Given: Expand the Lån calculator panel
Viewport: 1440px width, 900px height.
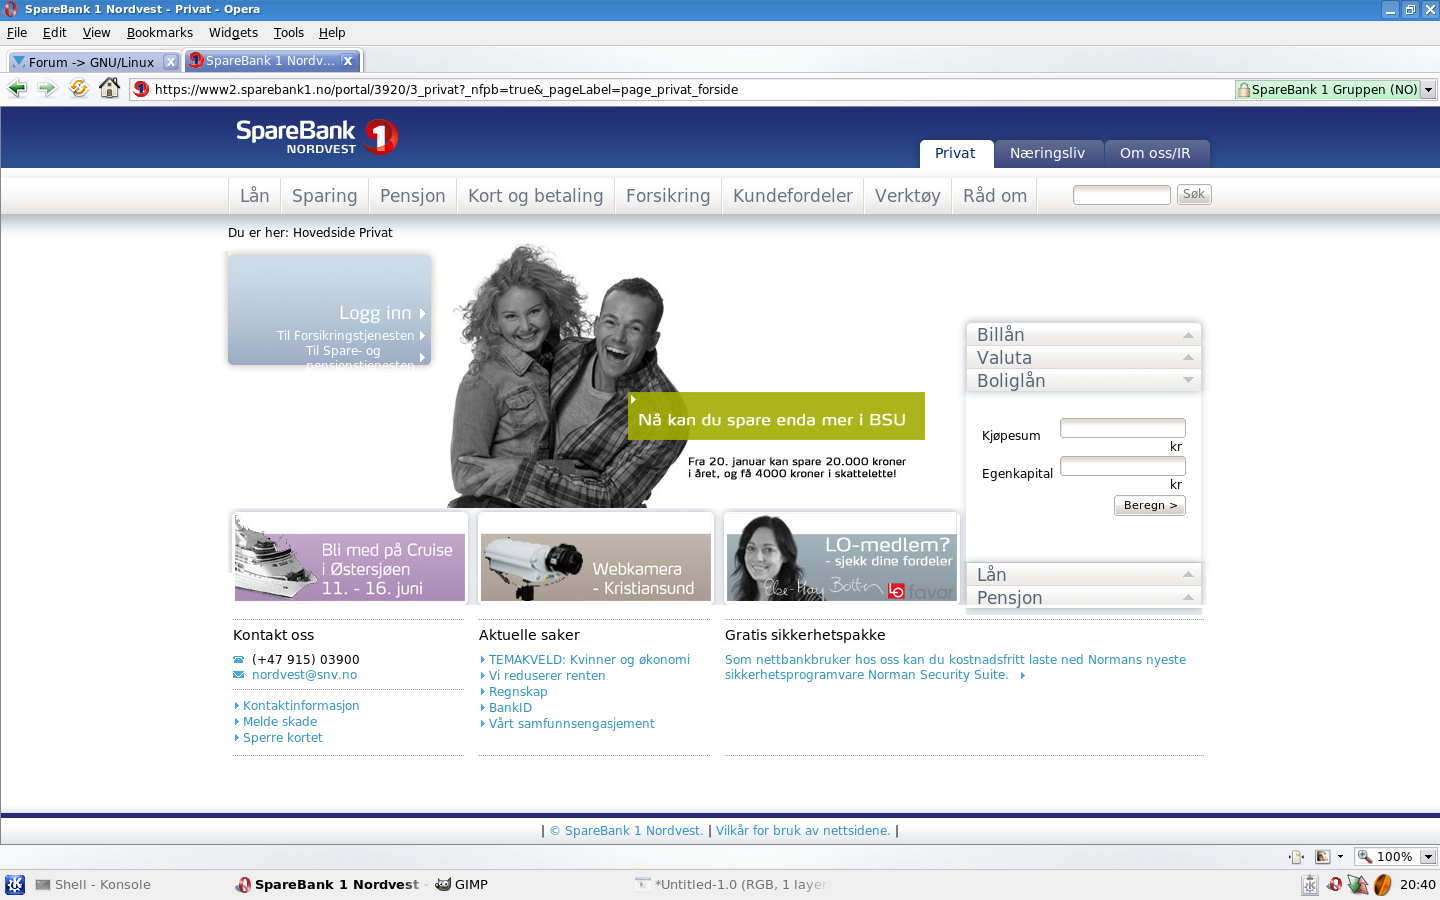Looking at the screenshot, I should click(1083, 574).
